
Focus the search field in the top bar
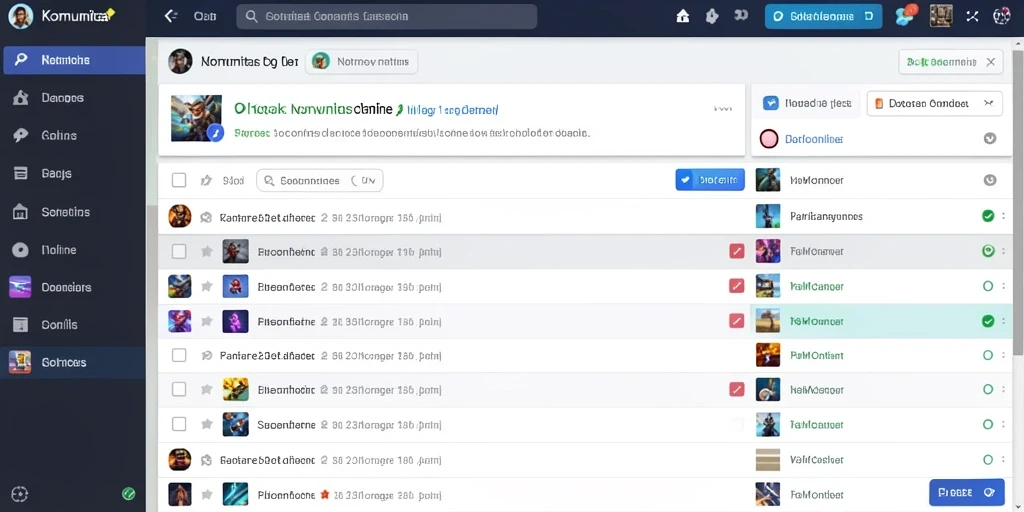[387, 17]
